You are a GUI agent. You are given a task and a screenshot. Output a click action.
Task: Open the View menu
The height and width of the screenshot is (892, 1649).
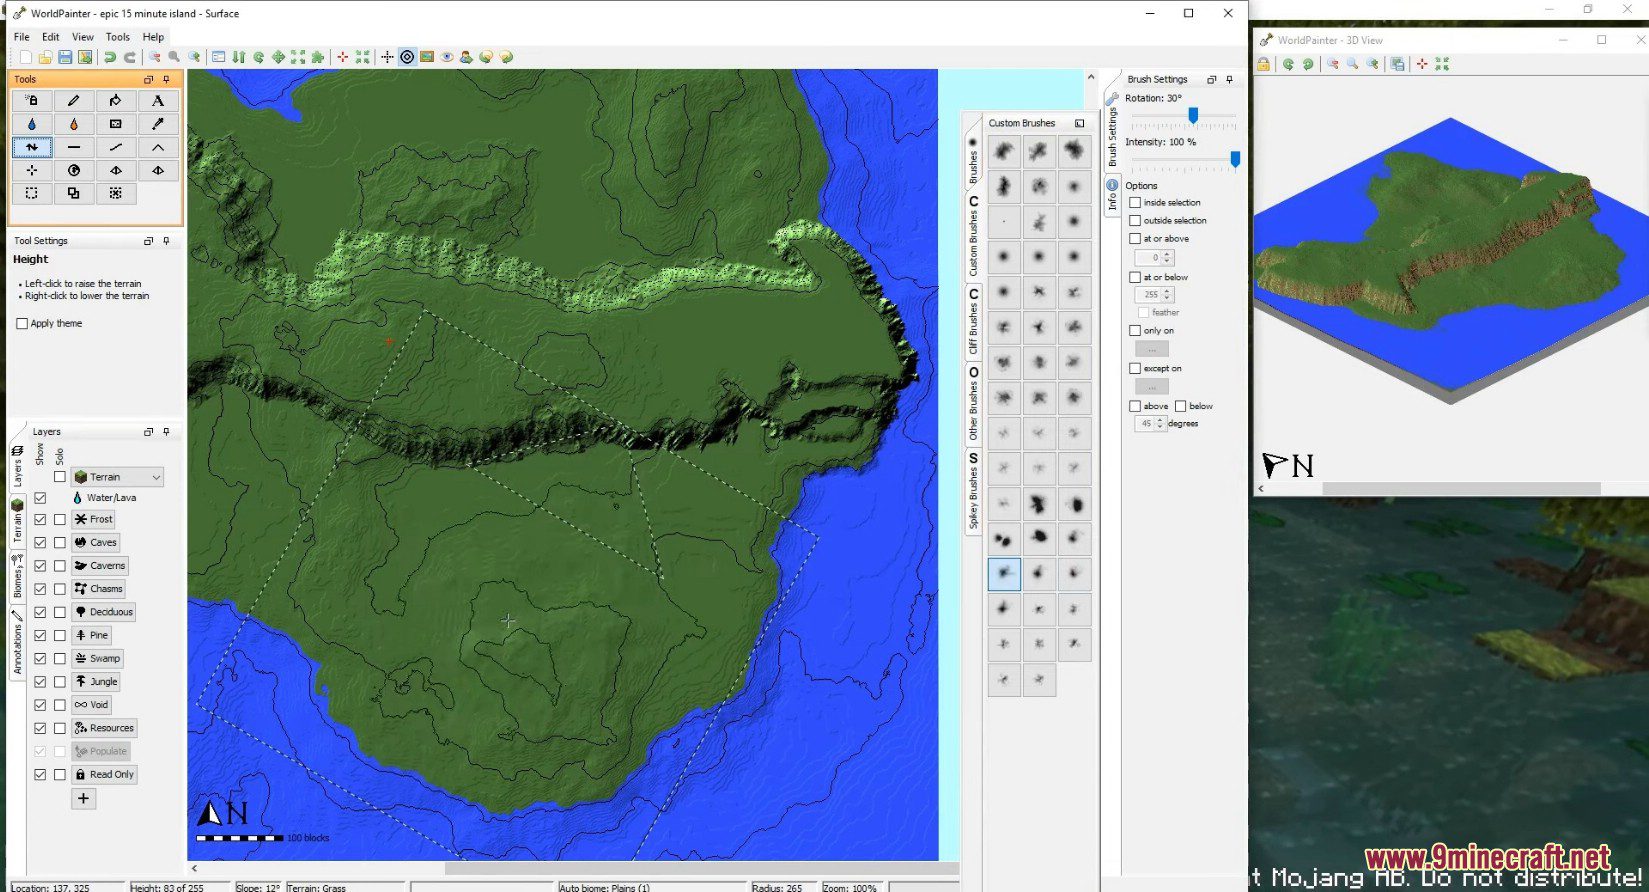click(83, 37)
